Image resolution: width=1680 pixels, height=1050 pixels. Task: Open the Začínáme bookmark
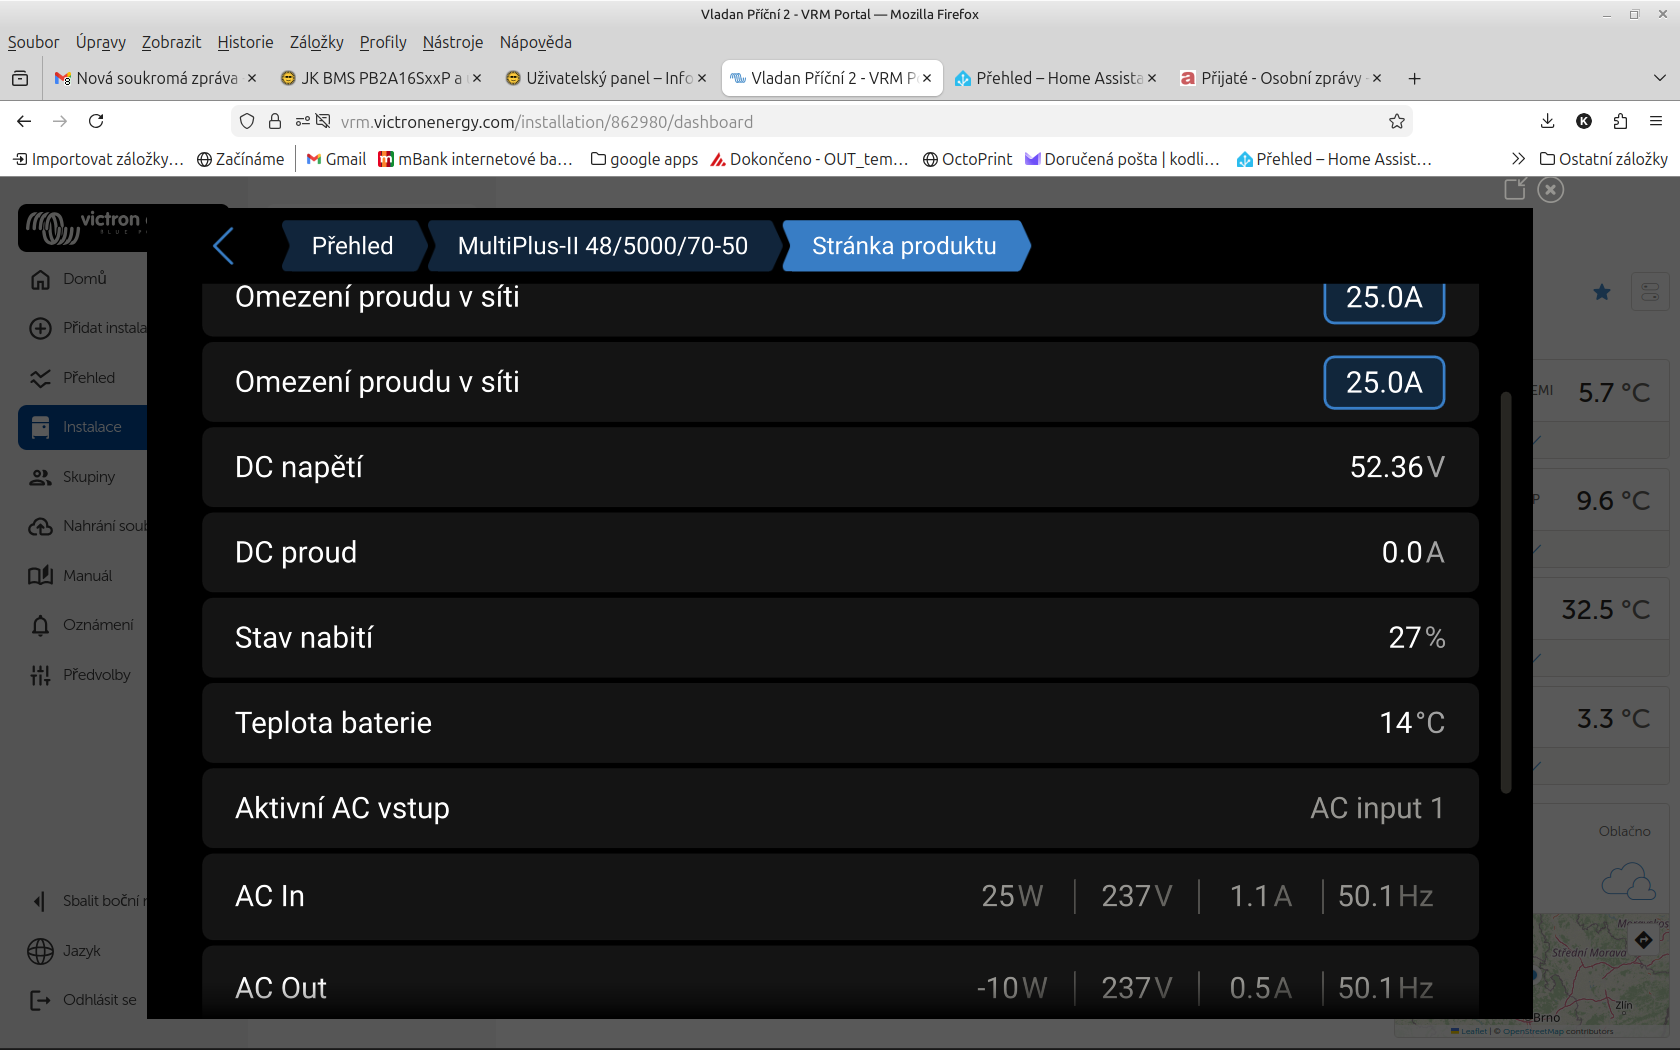tap(240, 159)
